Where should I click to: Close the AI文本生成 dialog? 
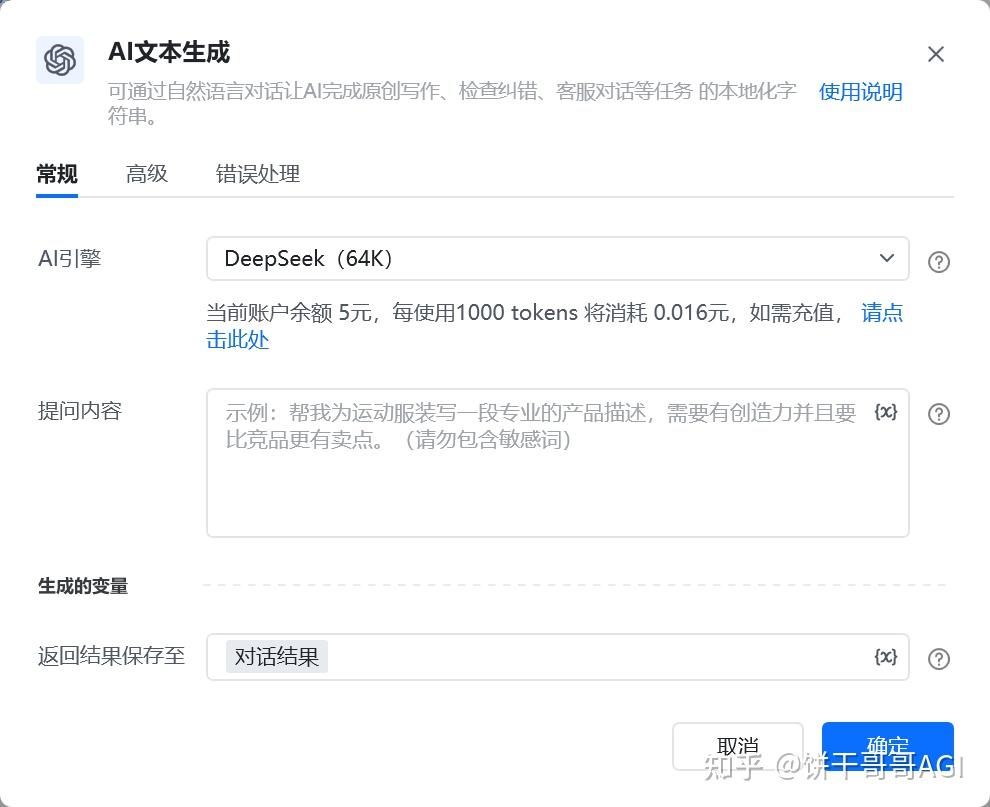(x=936, y=54)
